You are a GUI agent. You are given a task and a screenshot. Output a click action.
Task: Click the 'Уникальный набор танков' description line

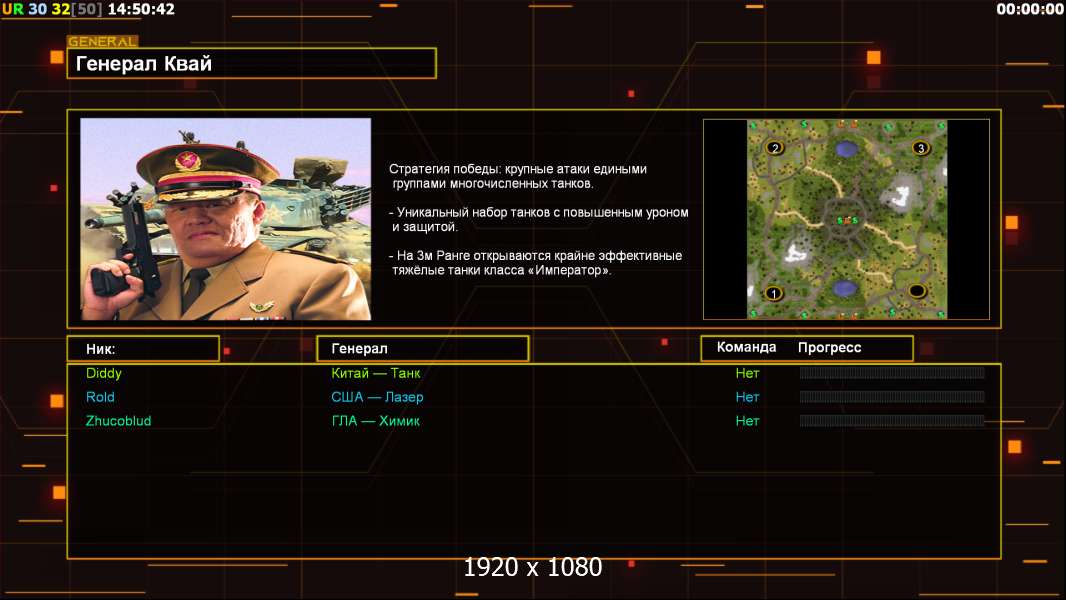pyautogui.click(x=538, y=219)
